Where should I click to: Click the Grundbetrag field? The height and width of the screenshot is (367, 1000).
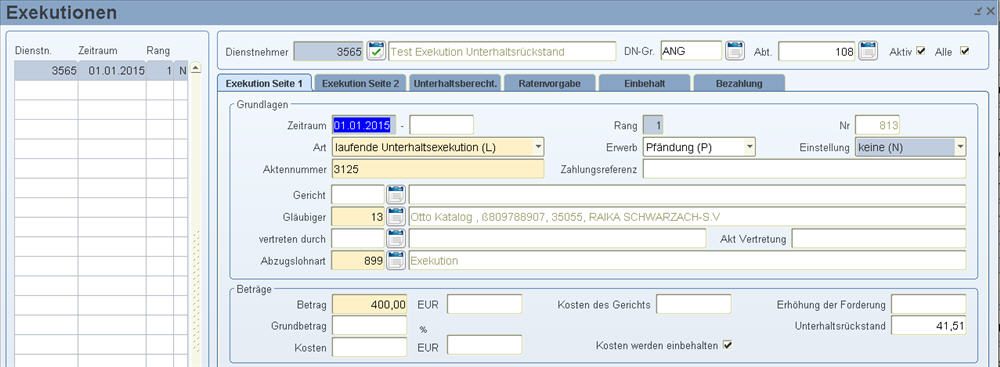pos(369,326)
